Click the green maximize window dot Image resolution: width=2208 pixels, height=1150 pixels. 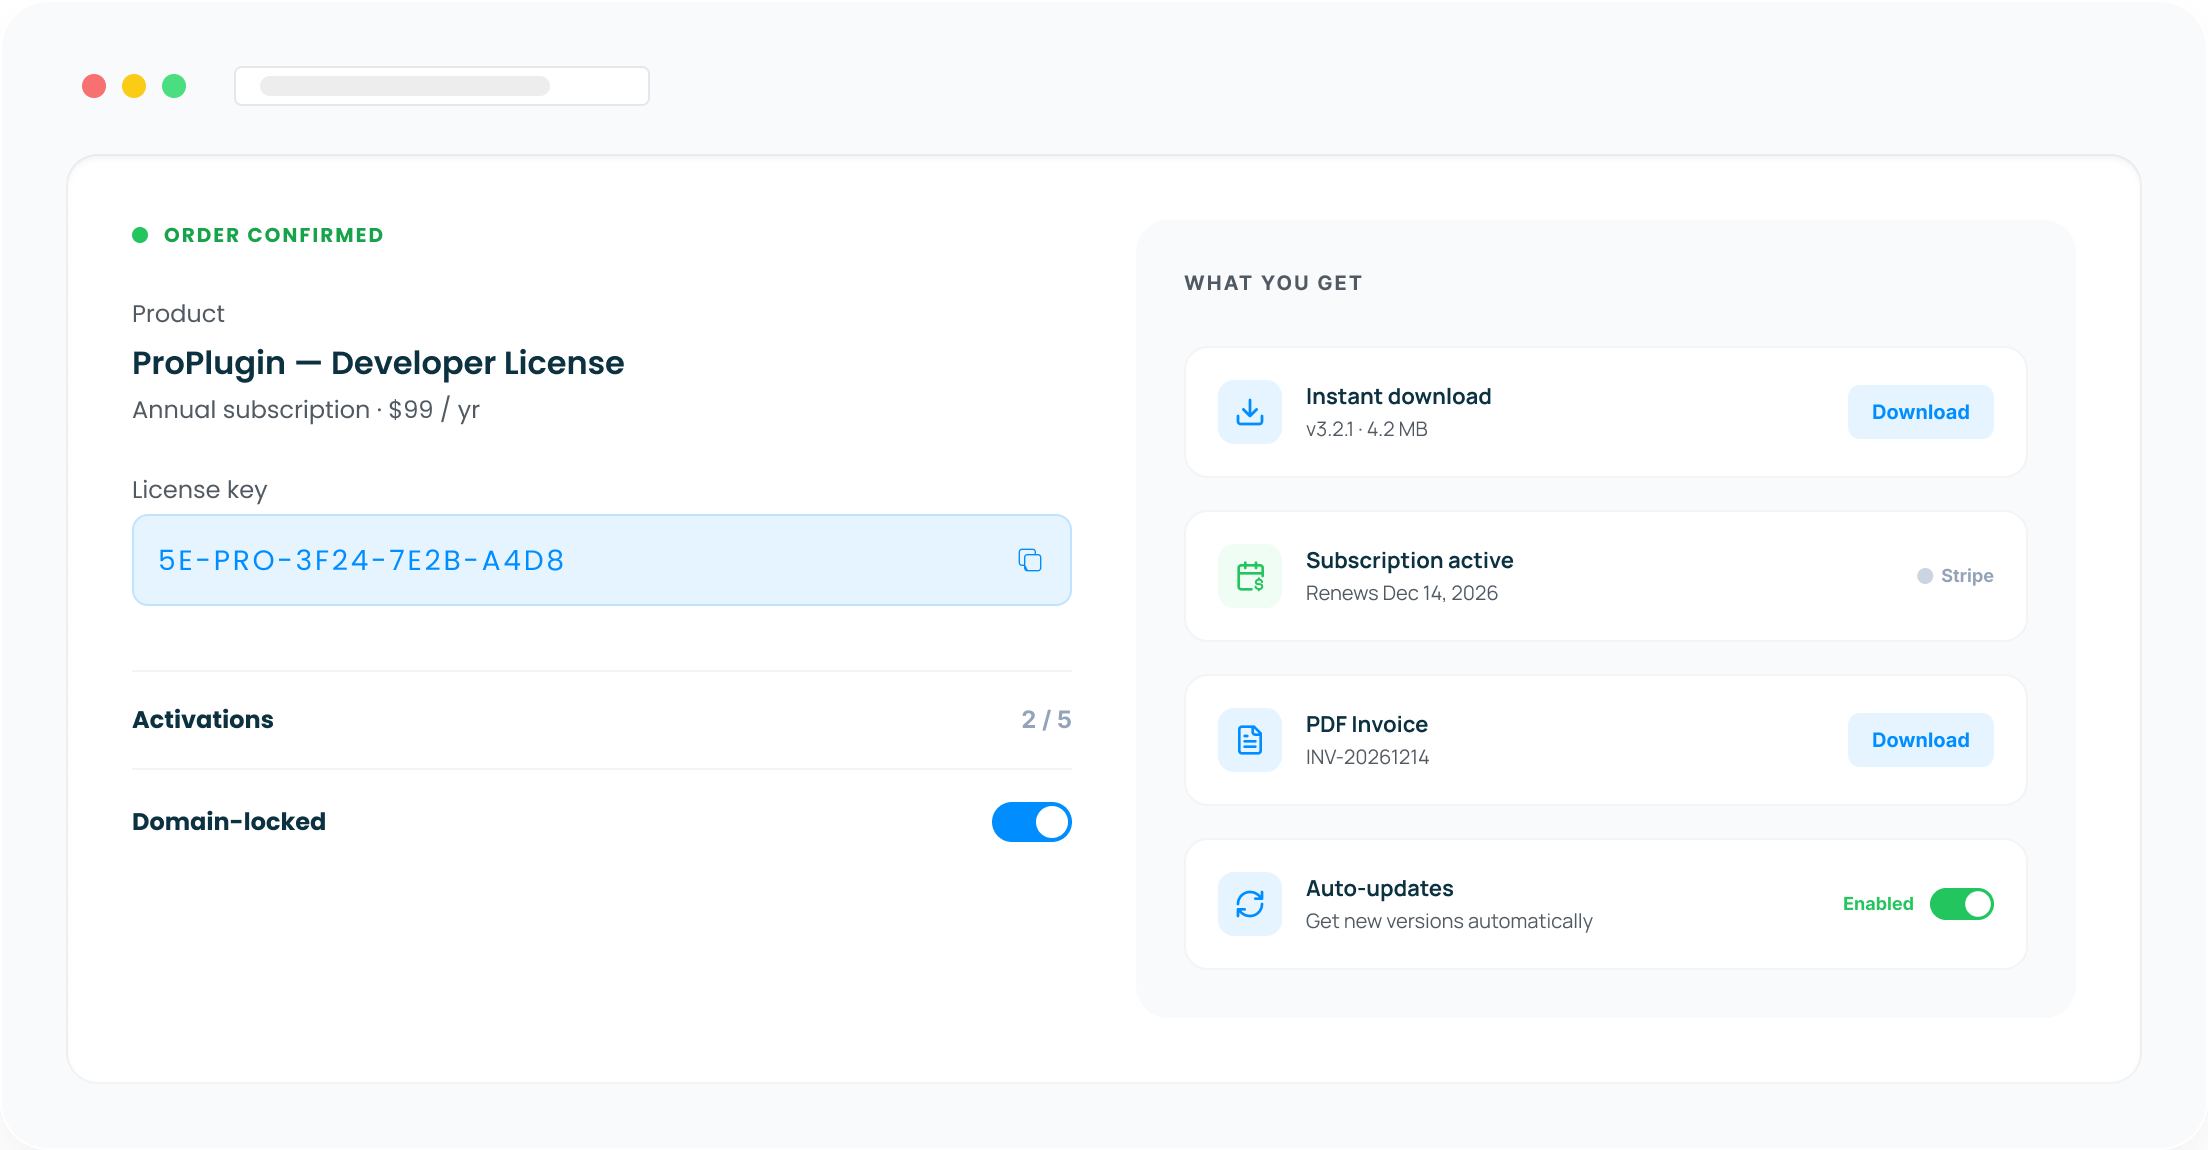point(174,86)
